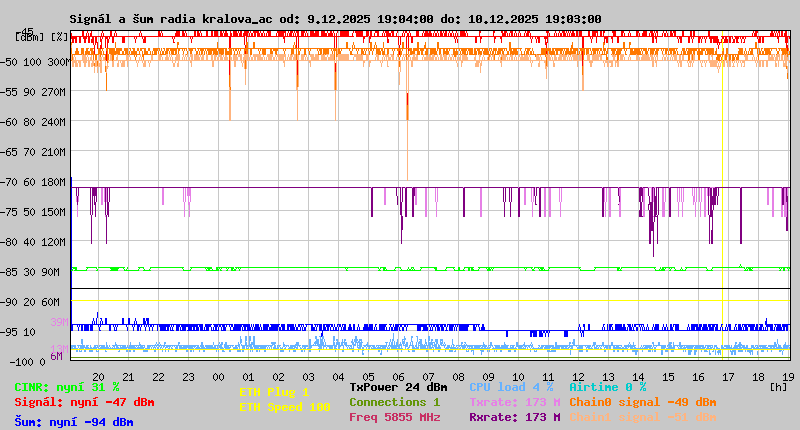800x430 pixels.
Task: Select the red Signál legend label
Action: 84,402
